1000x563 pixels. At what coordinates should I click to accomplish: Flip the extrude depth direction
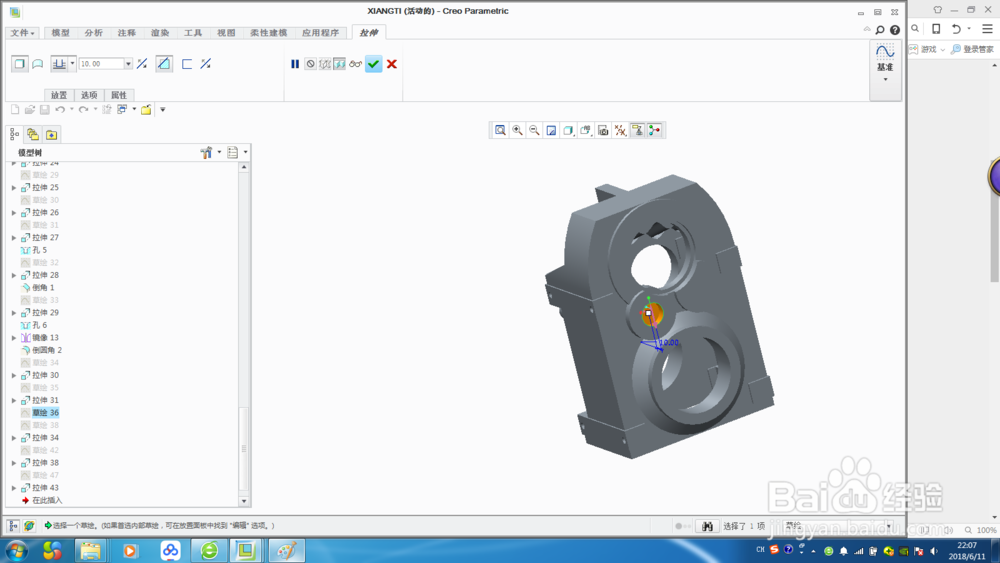click(x=142, y=64)
